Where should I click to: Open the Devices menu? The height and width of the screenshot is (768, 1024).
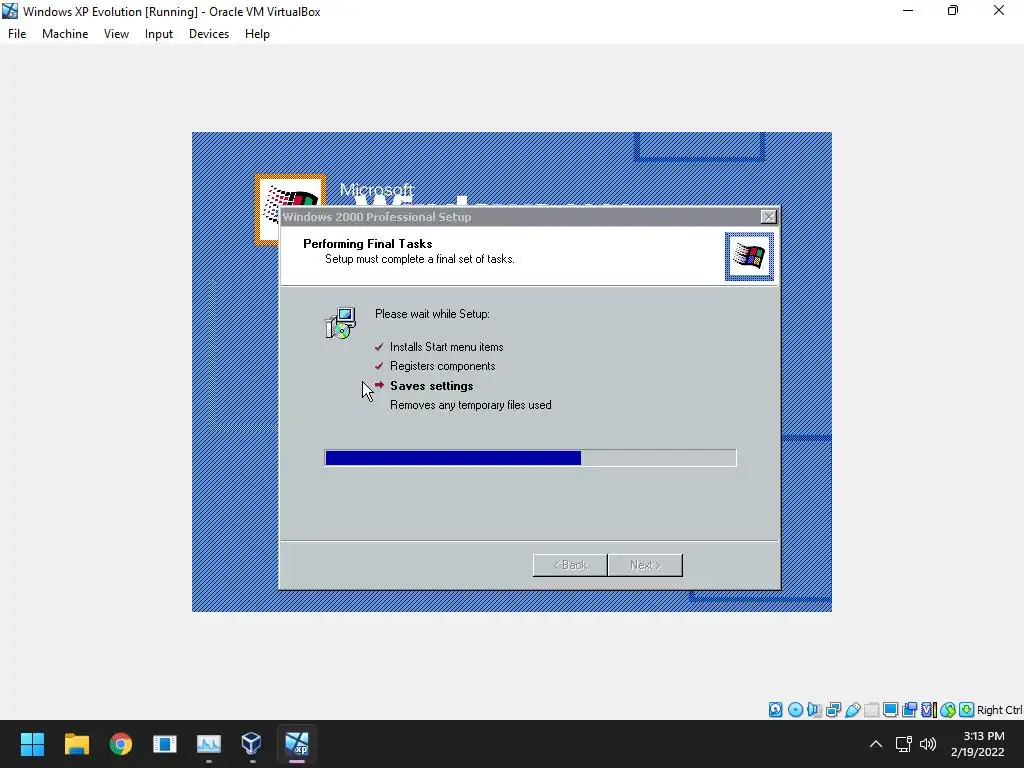(209, 34)
